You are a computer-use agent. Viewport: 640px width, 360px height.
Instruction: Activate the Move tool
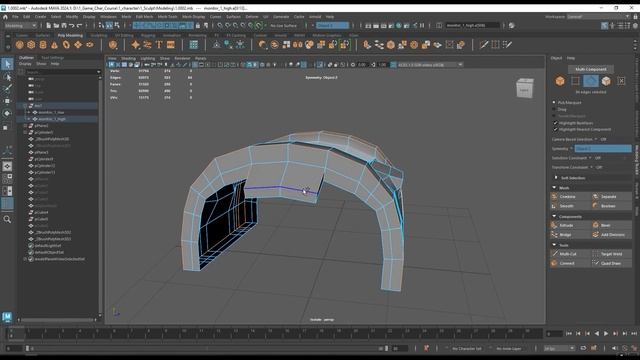pyautogui.click(x=7, y=101)
